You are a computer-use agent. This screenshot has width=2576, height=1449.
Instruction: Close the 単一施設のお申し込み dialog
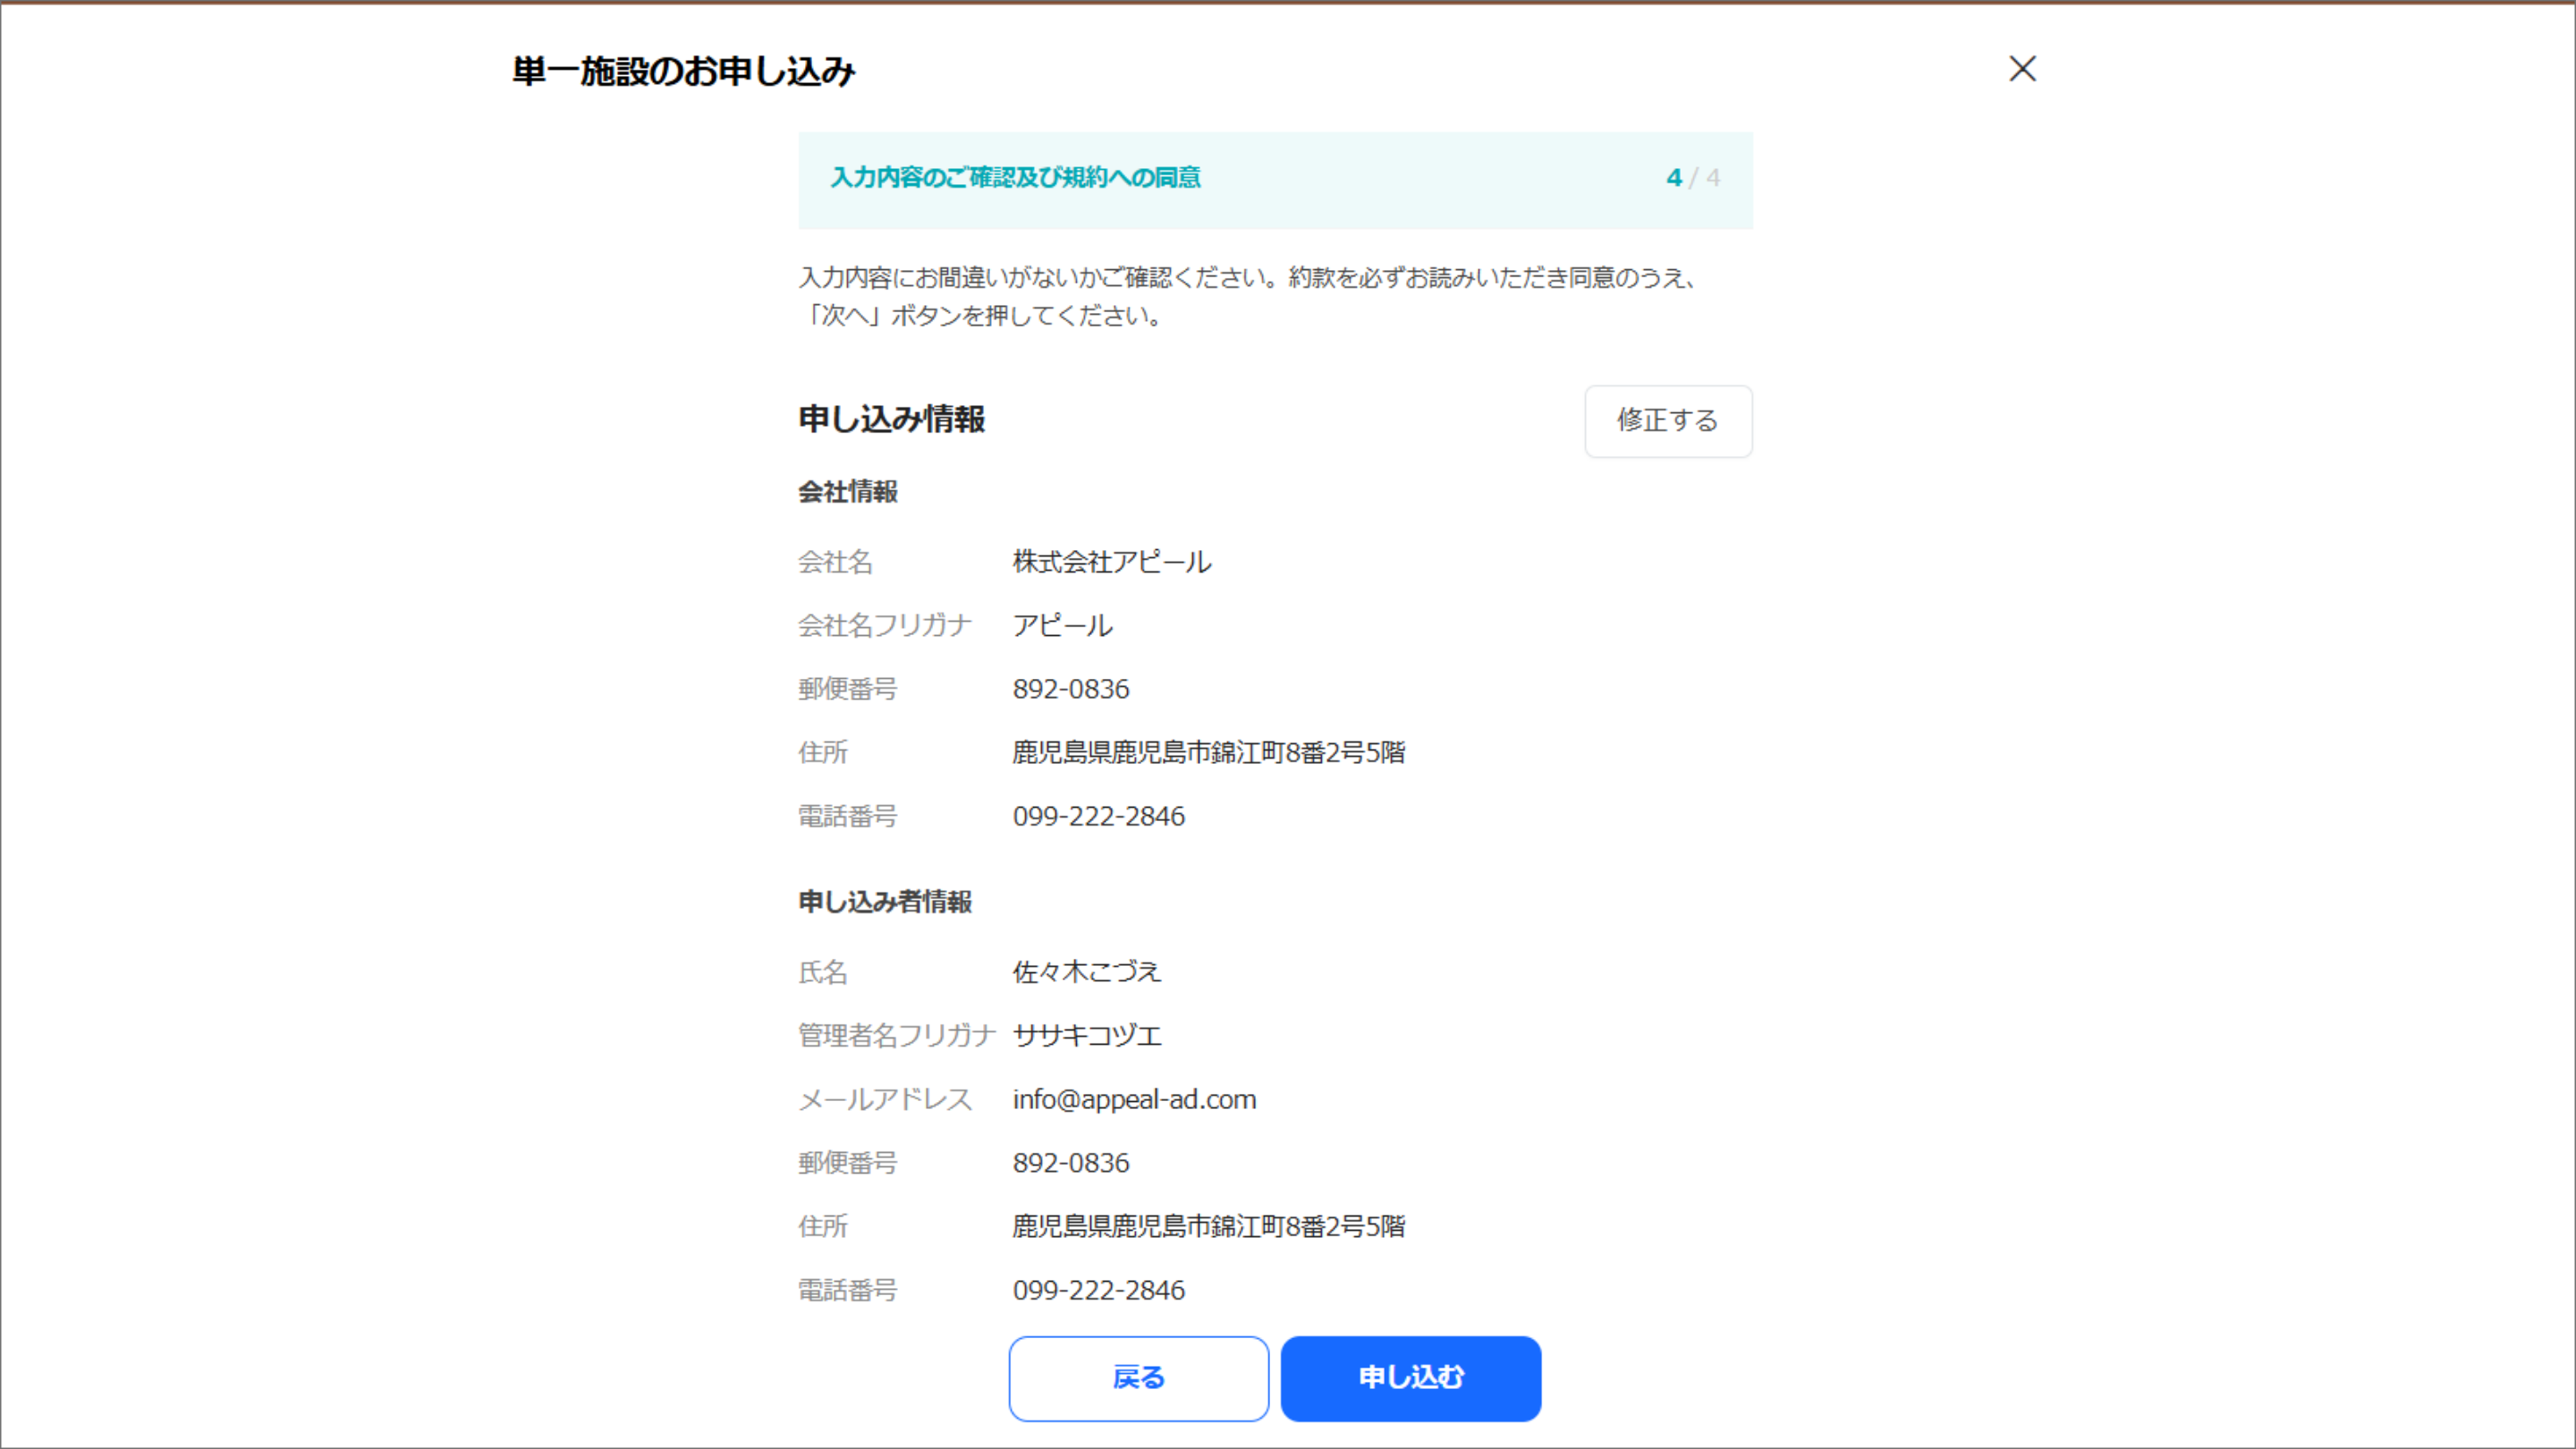(2022, 69)
